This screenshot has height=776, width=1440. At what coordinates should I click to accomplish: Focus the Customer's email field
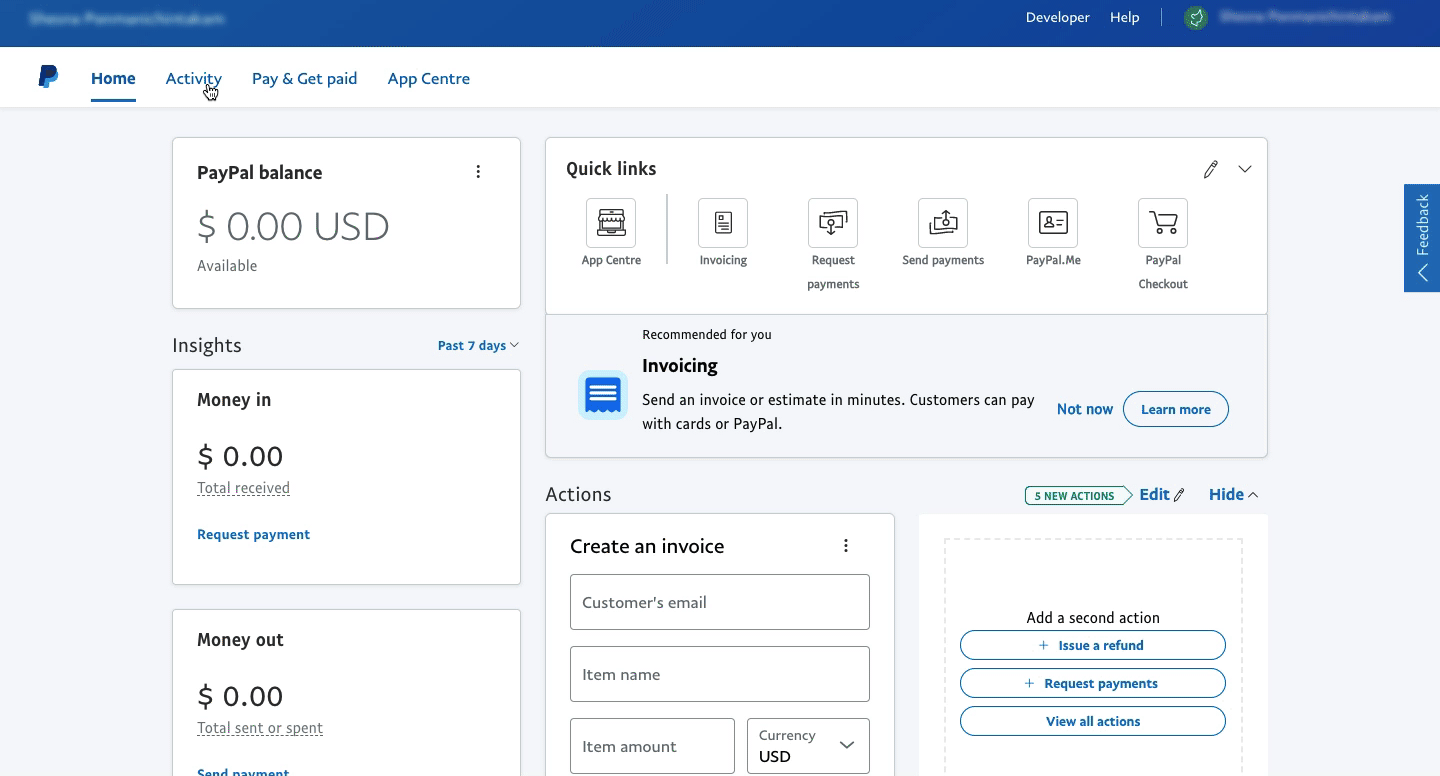pyautogui.click(x=720, y=602)
